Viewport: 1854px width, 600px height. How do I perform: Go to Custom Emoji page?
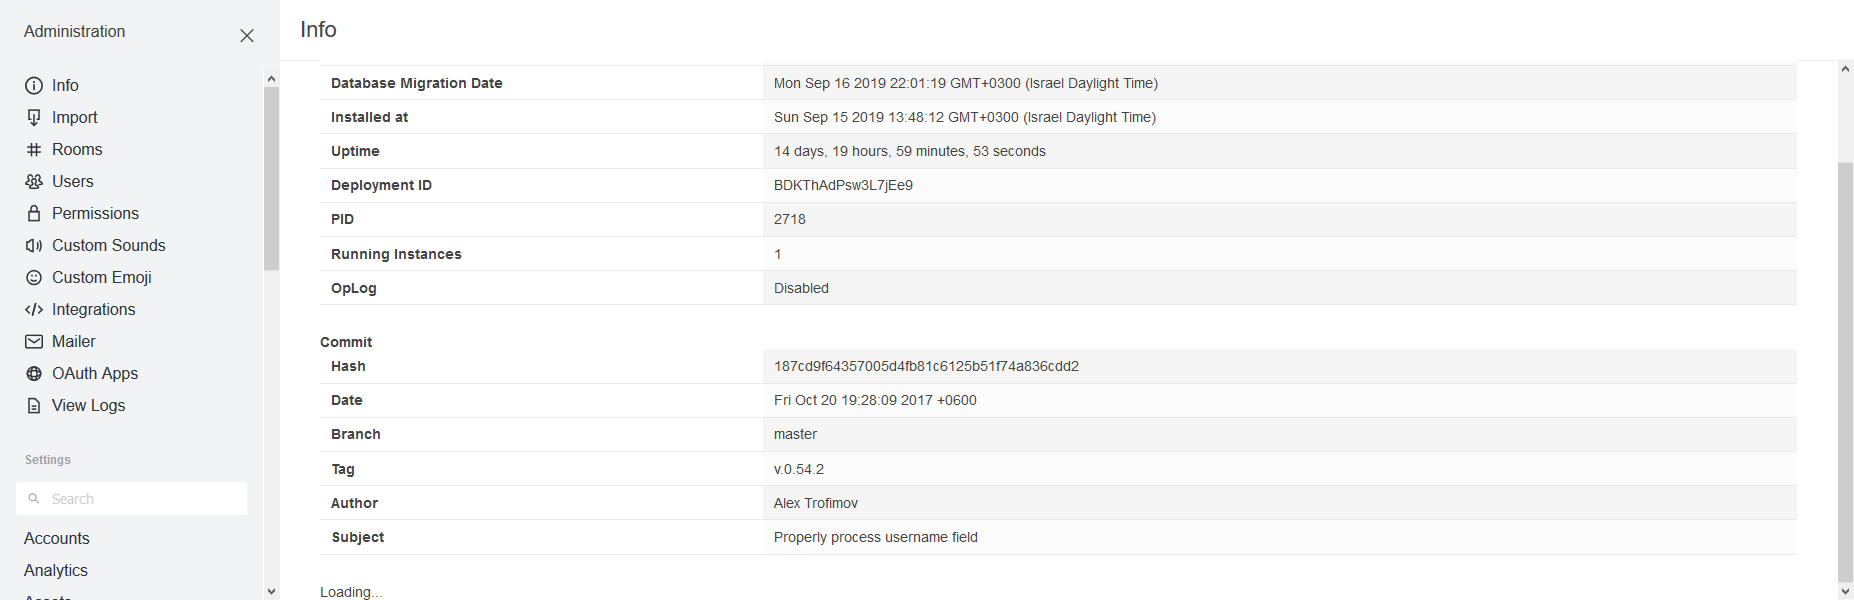click(102, 278)
